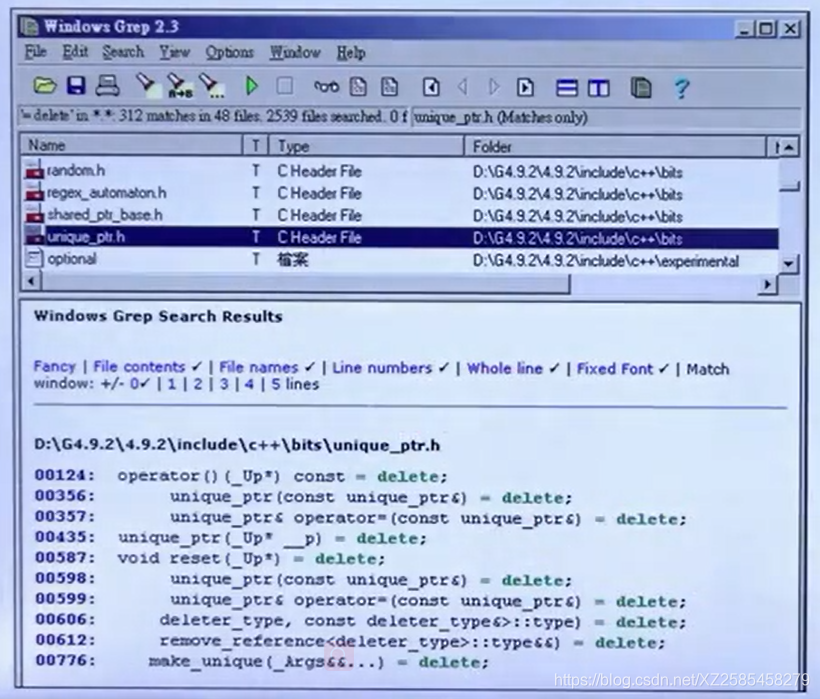Toggle the File contents option link
This screenshot has height=699, width=820.
tap(139, 367)
